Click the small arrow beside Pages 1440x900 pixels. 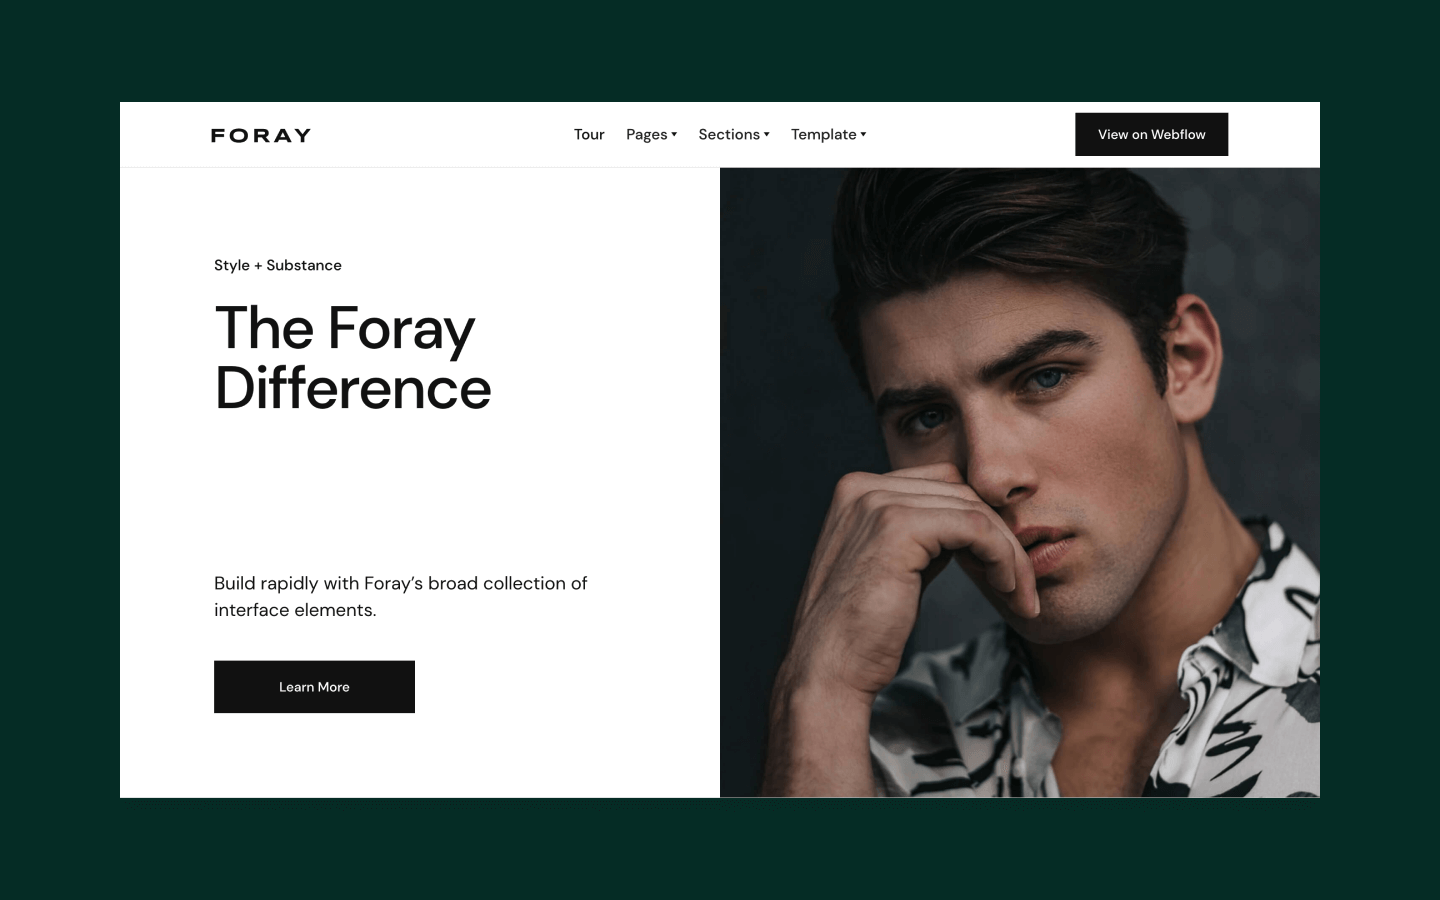pyautogui.click(x=674, y=134)
